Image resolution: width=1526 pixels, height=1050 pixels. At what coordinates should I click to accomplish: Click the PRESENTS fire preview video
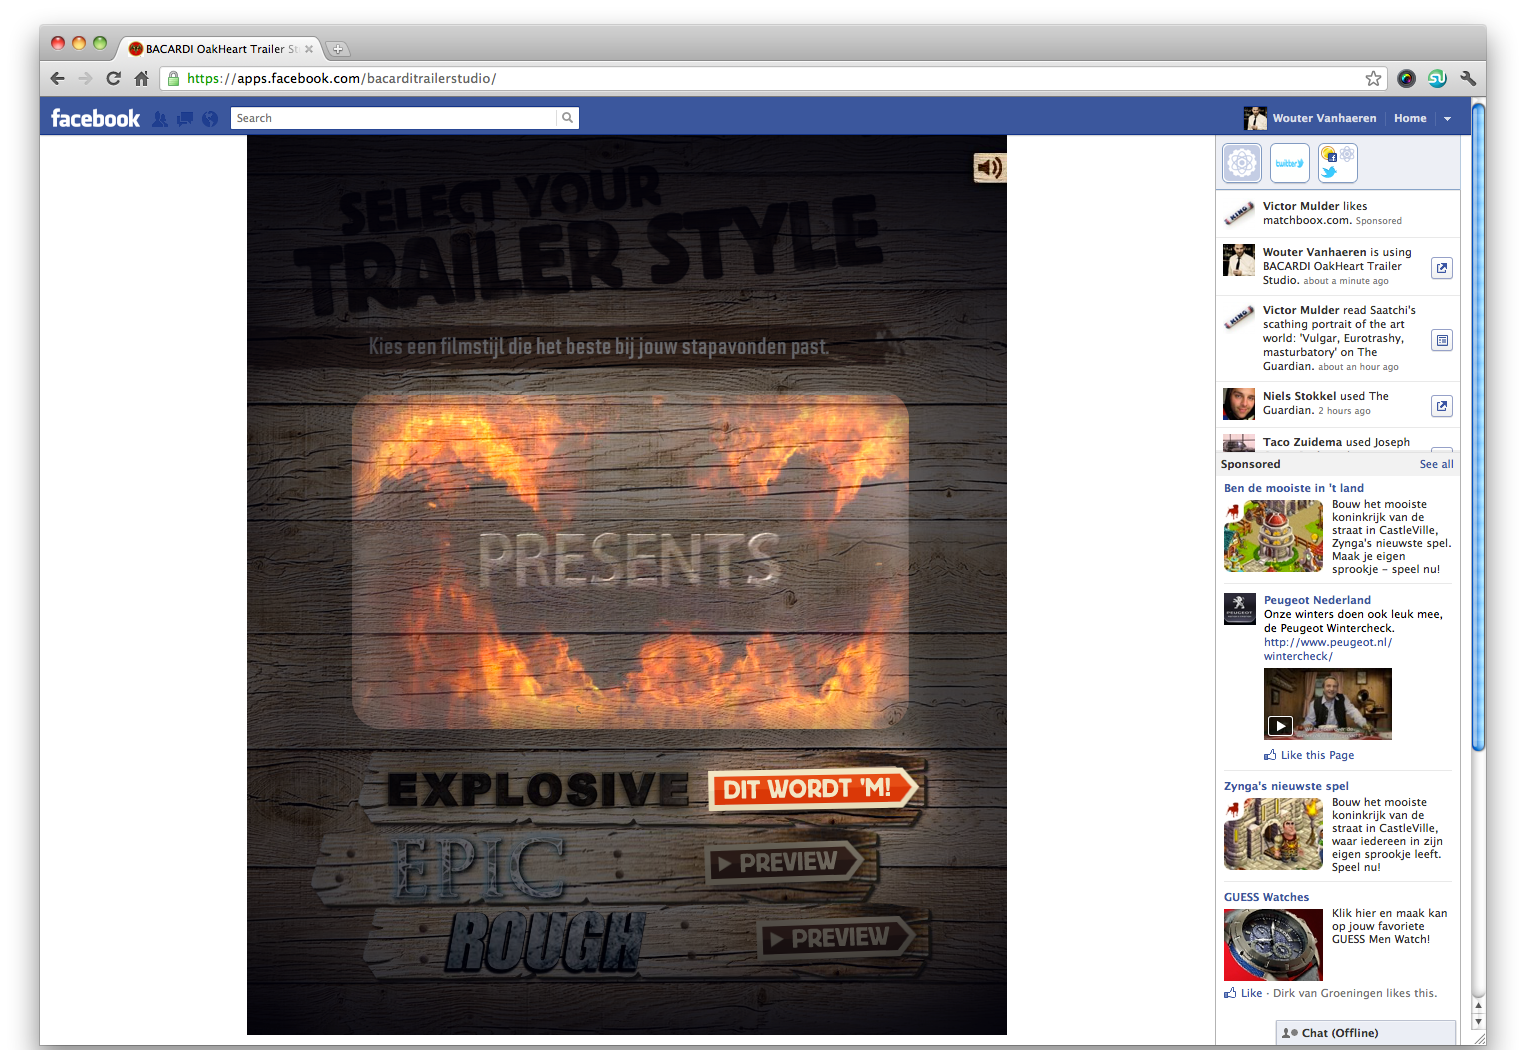[630, 560]
